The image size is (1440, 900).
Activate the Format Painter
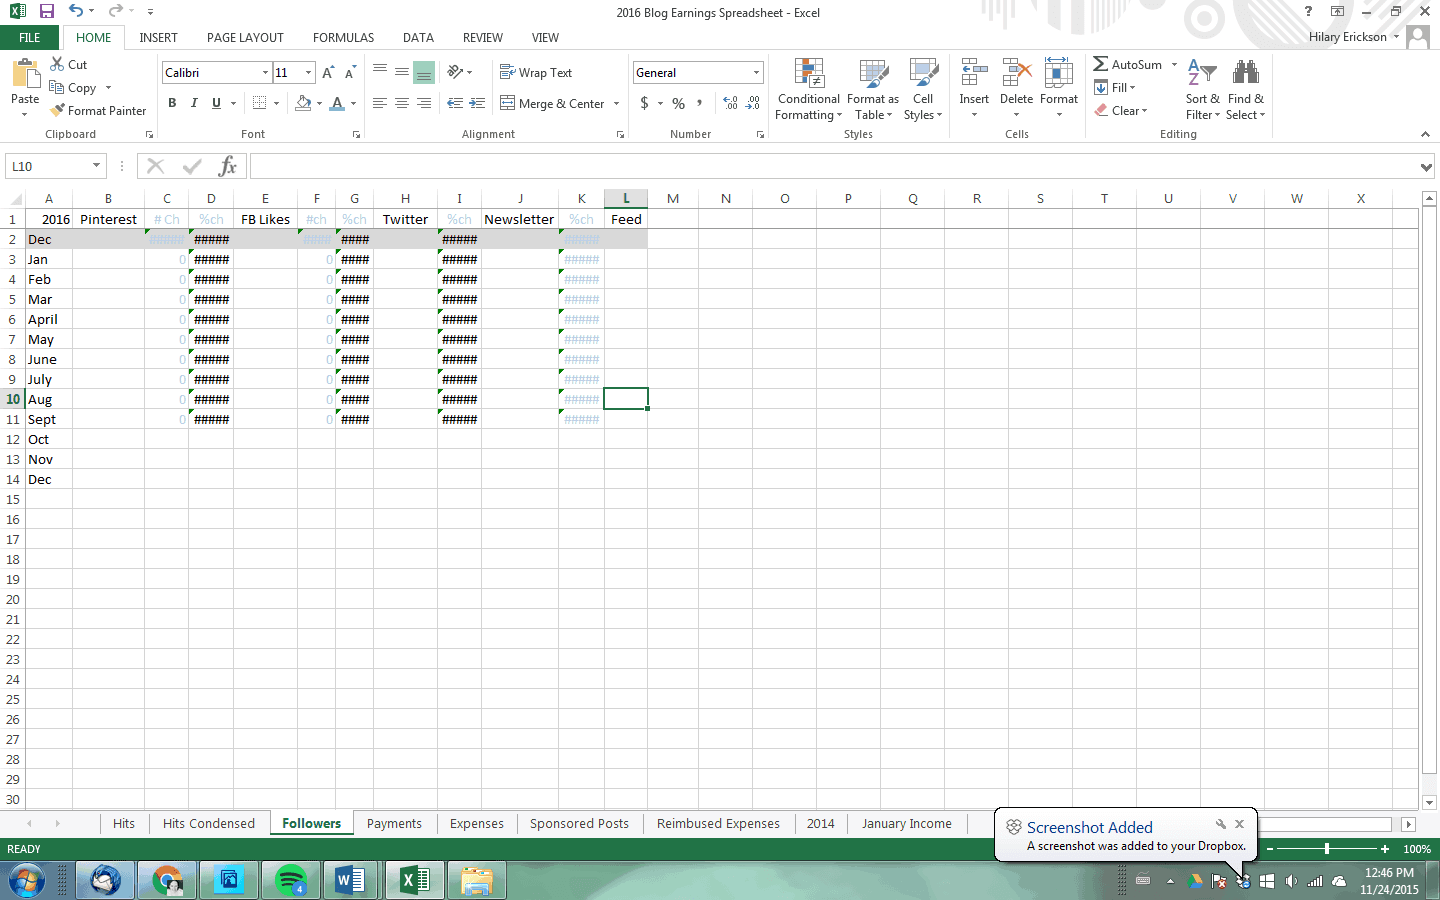point(98,111)
